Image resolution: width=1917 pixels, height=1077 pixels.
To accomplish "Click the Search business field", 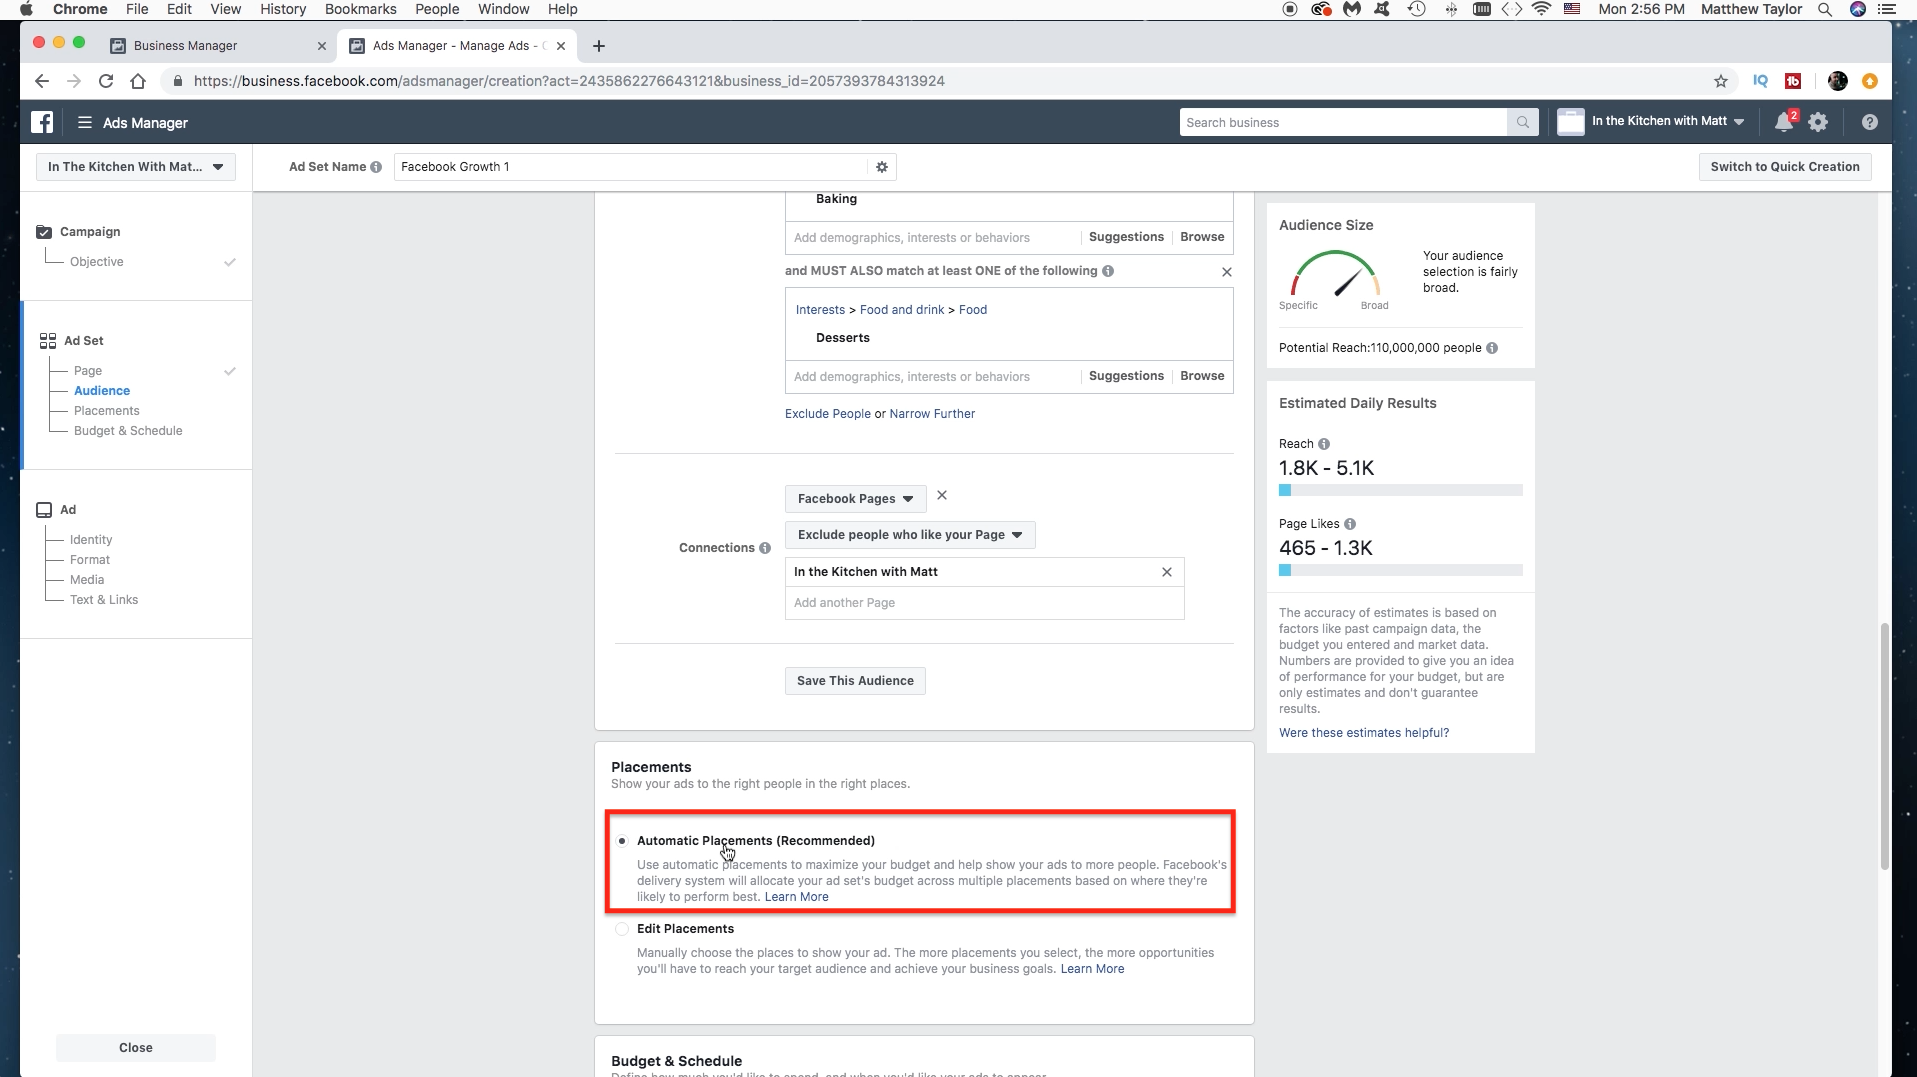I will 1343,122.
